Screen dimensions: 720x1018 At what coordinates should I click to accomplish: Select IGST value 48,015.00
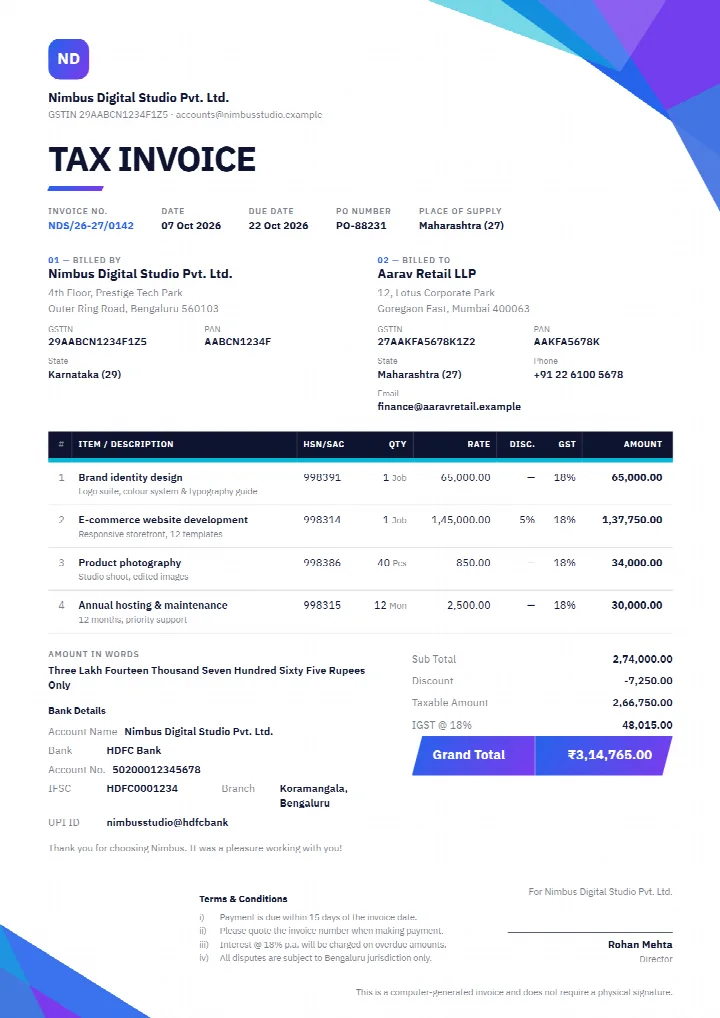(647, 725)
